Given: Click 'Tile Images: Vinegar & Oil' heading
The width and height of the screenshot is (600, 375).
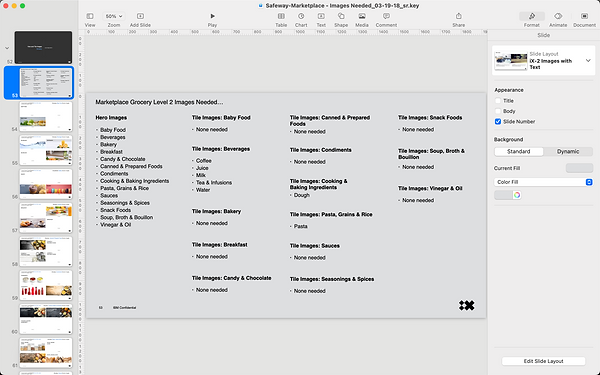Looking at the screenshot, I should pos(430,188).
